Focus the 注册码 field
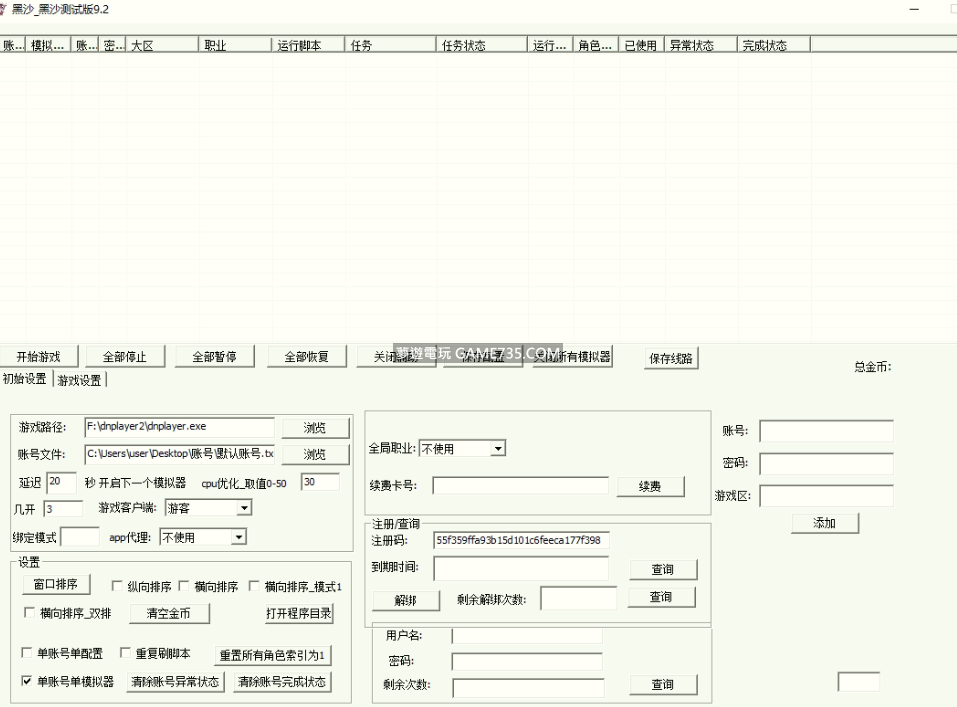Image resolution: width=957 pixels, height=707 pixels. [x=521, y=540]
